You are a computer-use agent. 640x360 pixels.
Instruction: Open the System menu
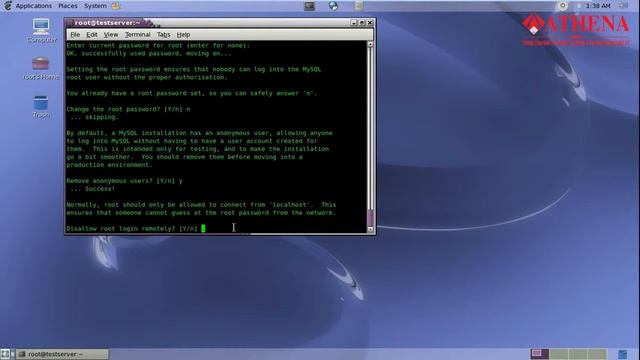pos(95,6)
